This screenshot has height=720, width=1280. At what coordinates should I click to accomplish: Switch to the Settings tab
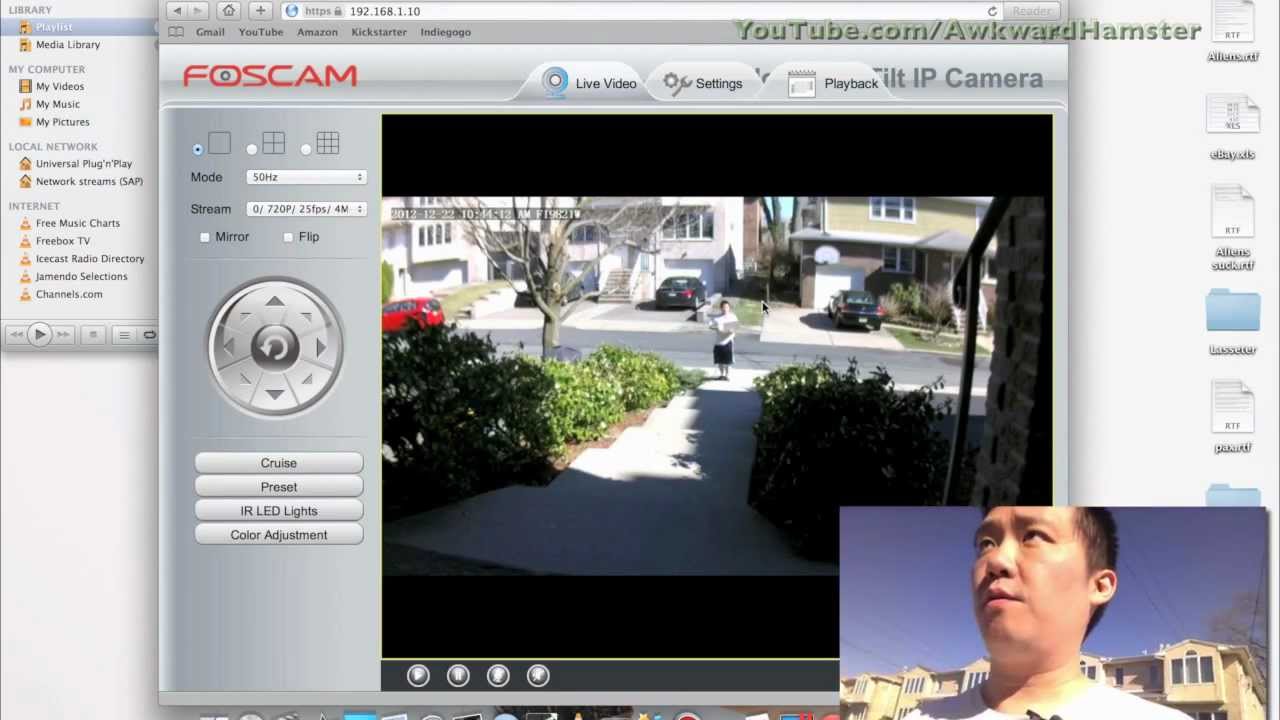(703, 83)
